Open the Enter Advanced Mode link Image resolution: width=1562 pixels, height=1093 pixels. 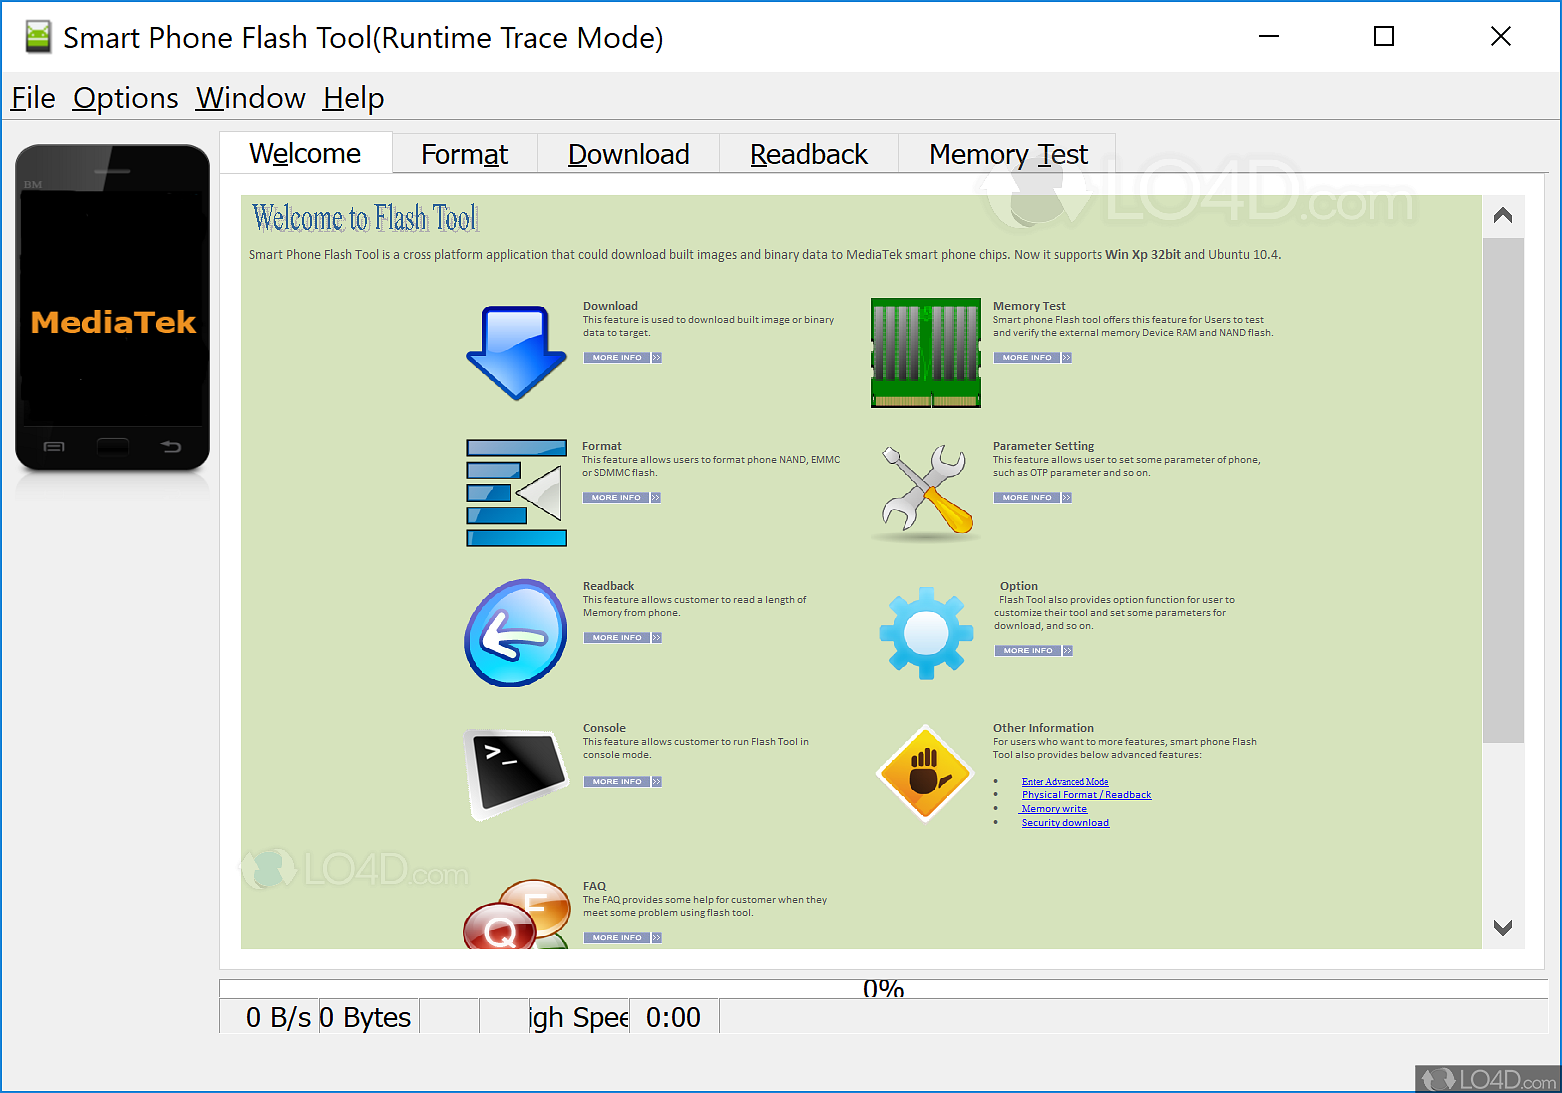(x=1065, y=782)
